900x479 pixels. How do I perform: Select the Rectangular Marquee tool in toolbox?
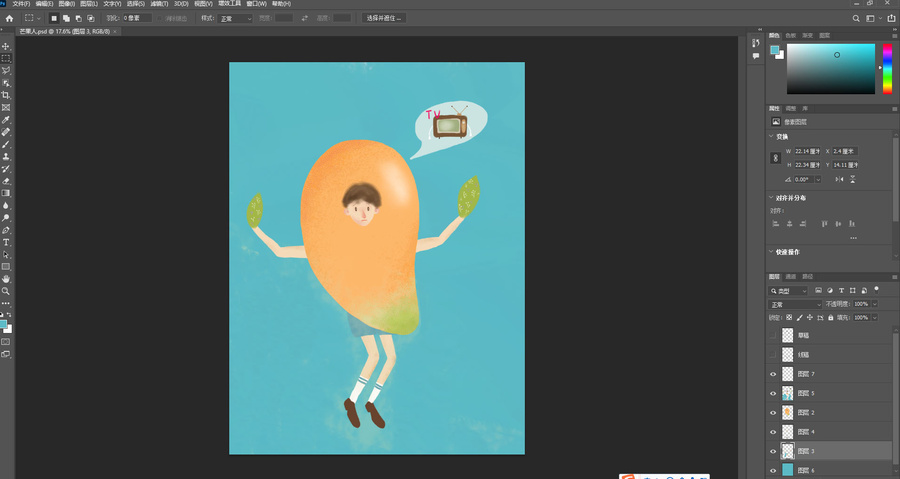click(6, 59)
